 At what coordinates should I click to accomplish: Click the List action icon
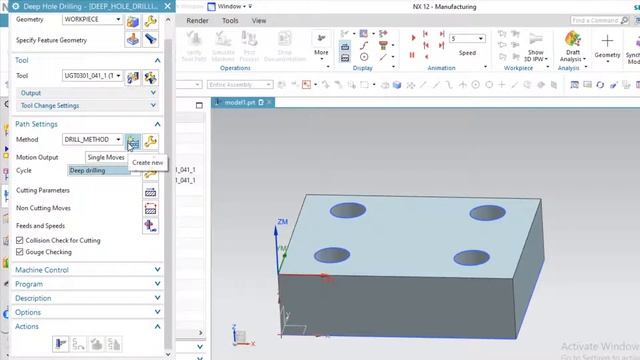pos(113,344)
